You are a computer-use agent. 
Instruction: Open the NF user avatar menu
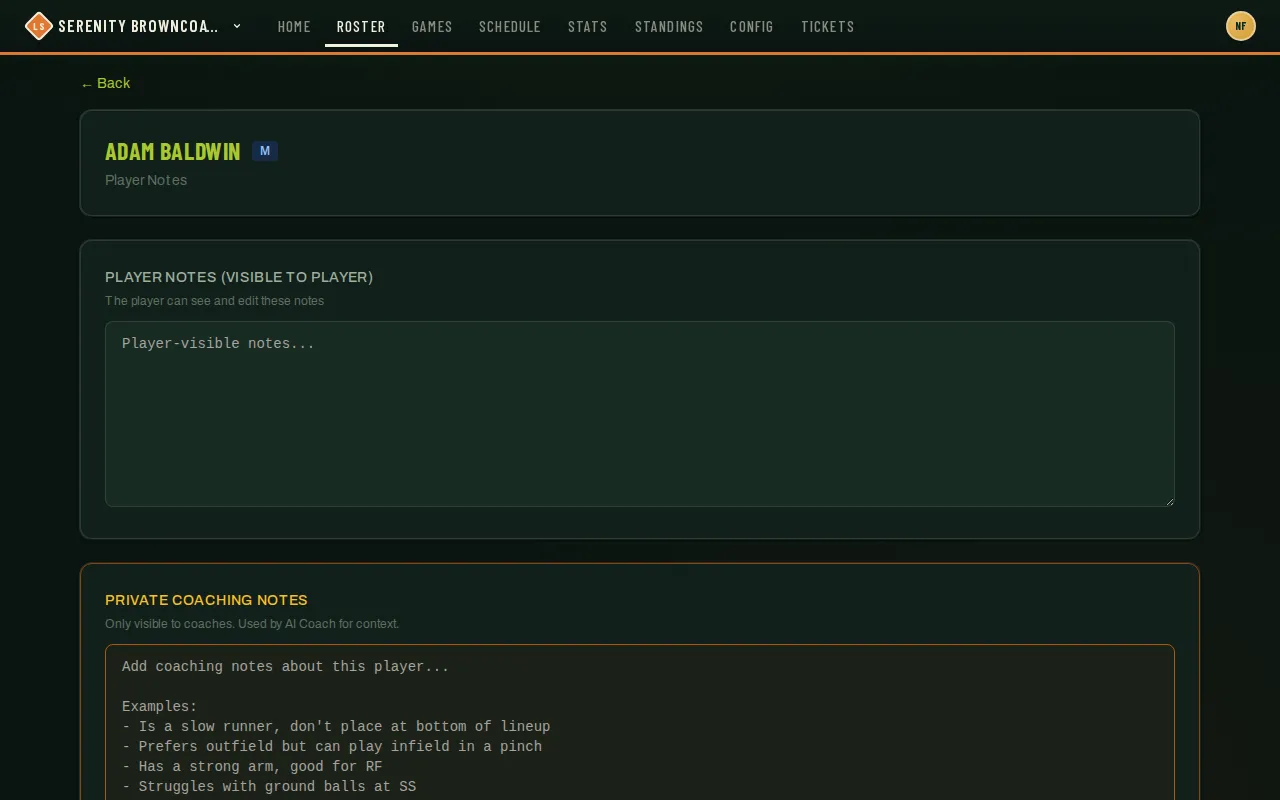pos(1241,26)
